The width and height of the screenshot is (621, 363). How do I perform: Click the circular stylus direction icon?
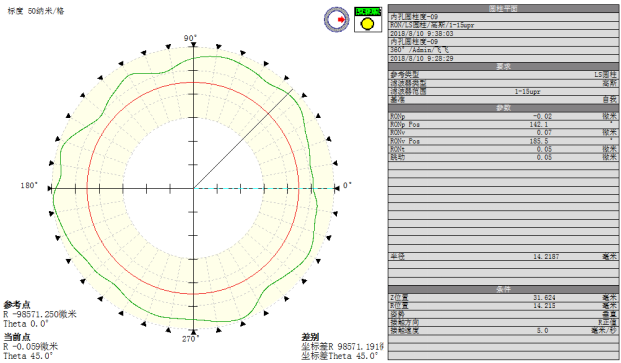[x=336, y=19]
